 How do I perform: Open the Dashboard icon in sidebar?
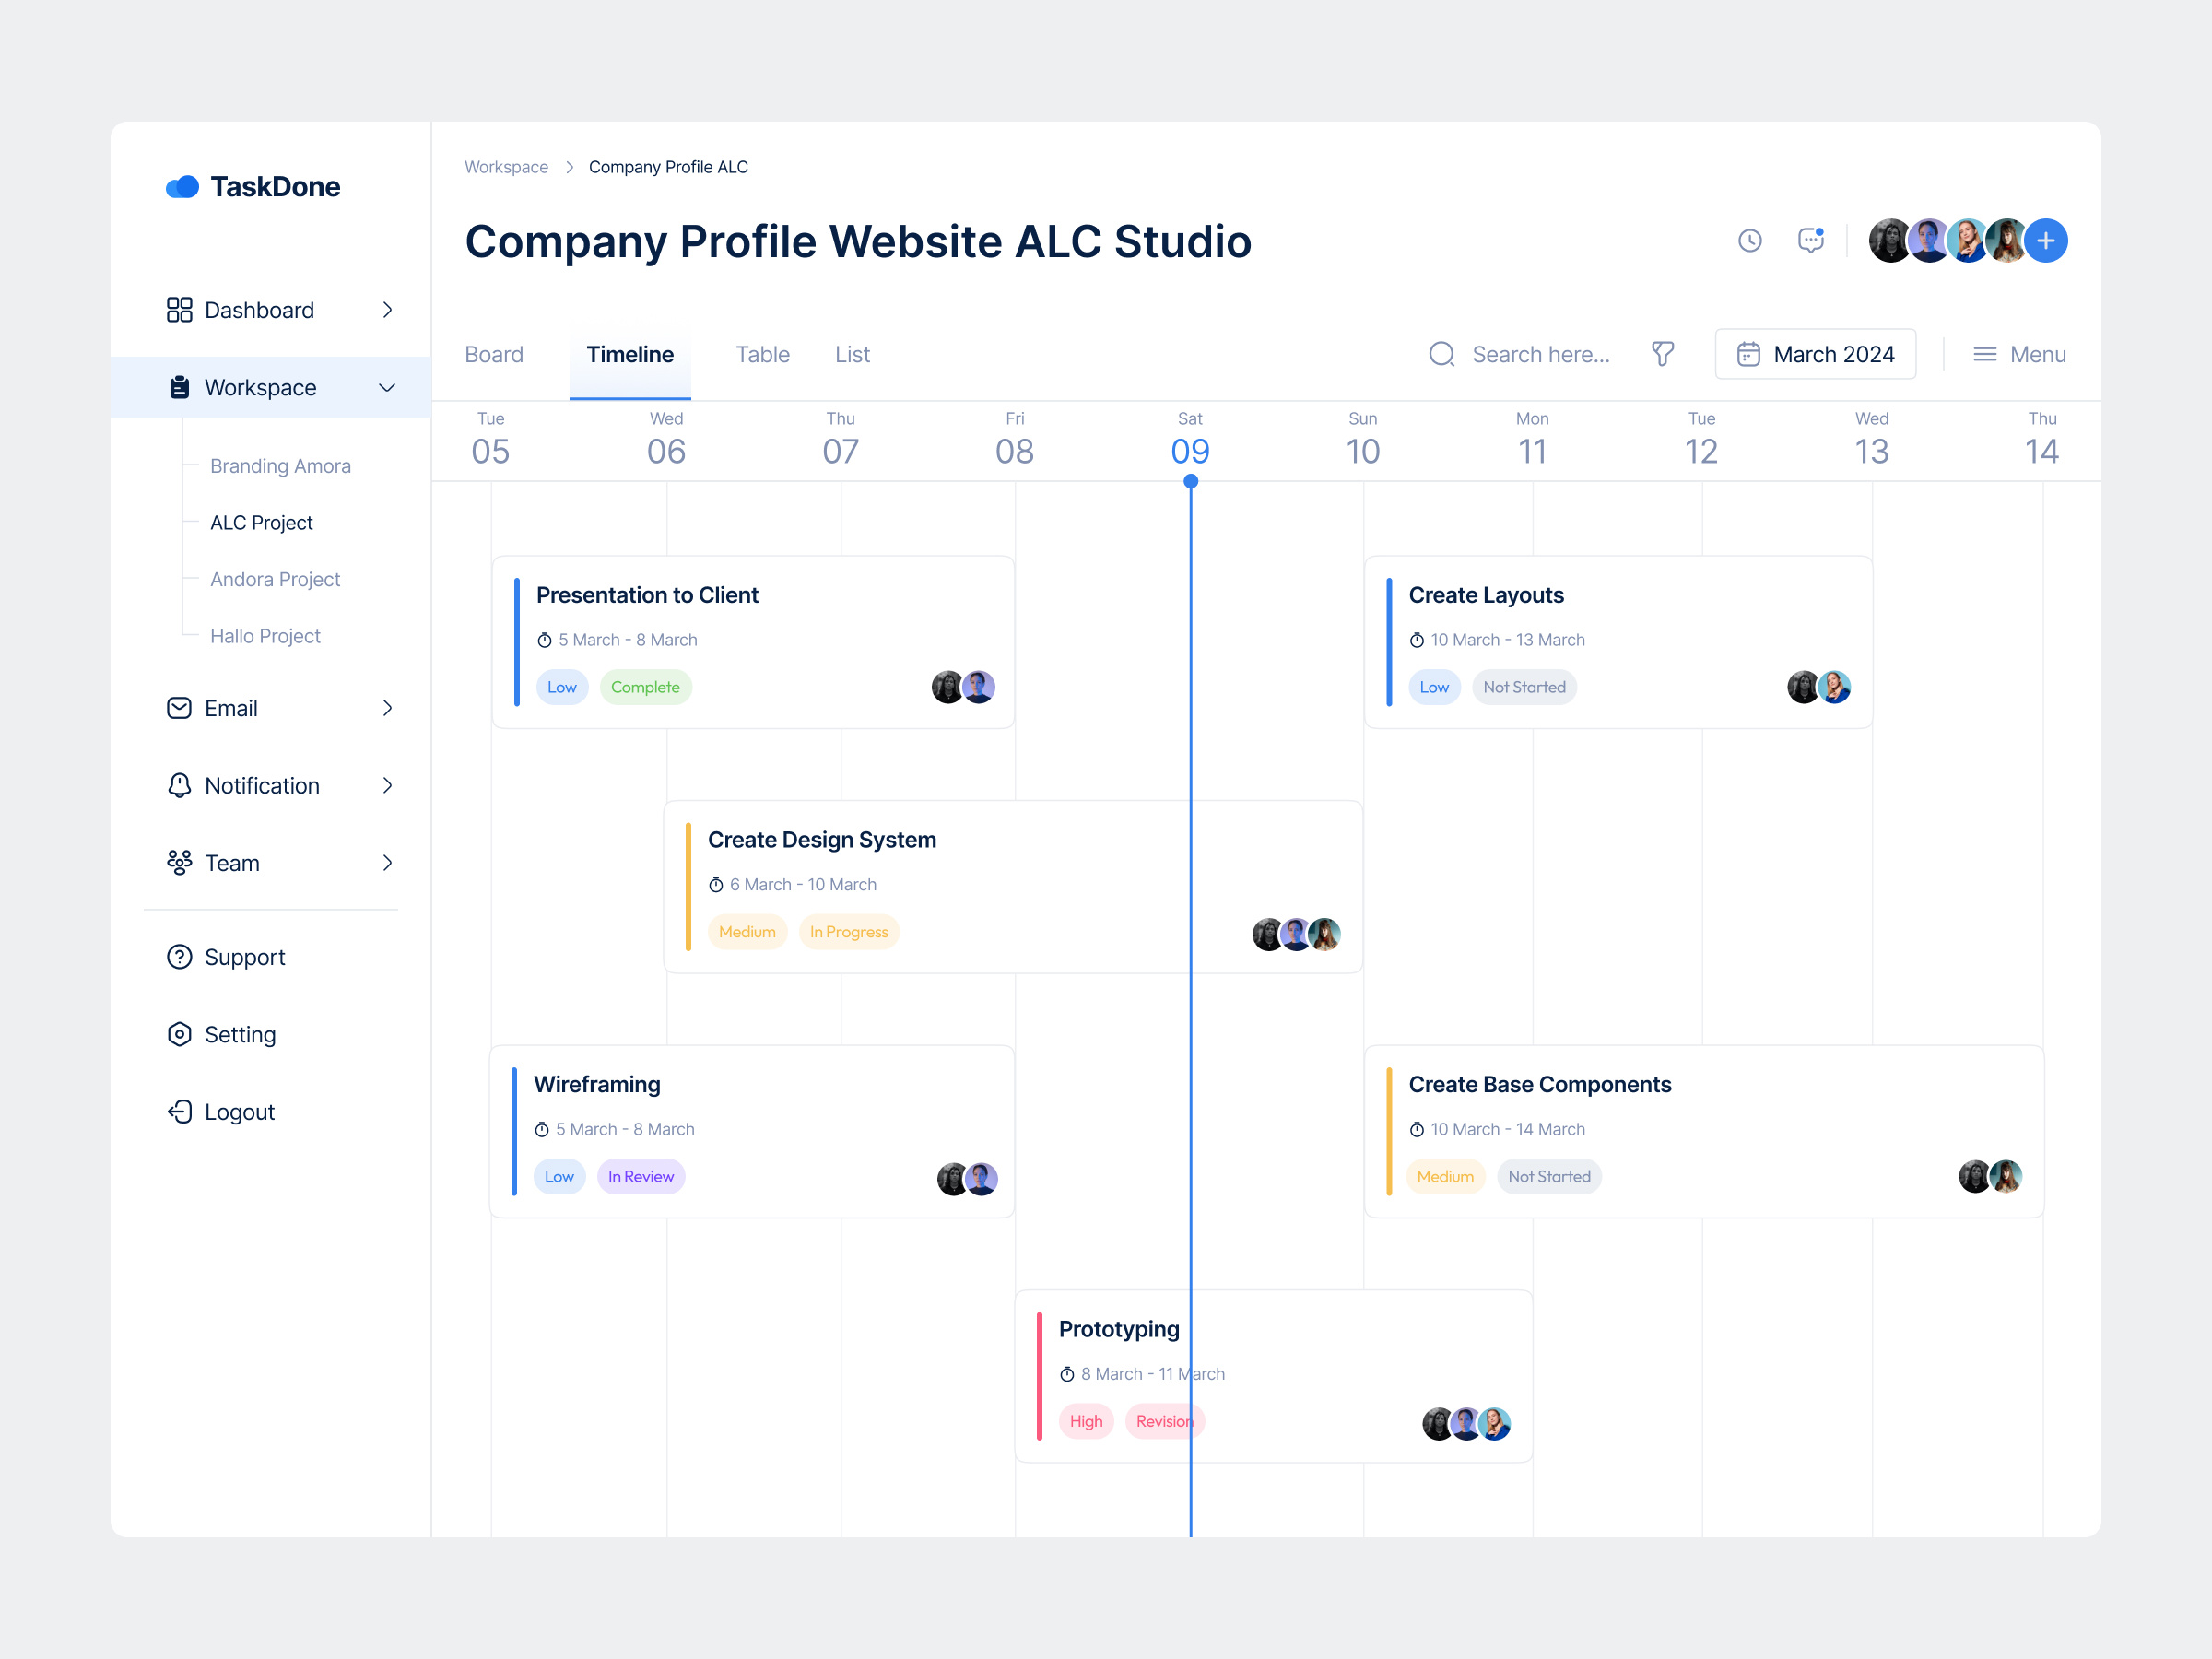pyautogui.click(x=180, y=310)
